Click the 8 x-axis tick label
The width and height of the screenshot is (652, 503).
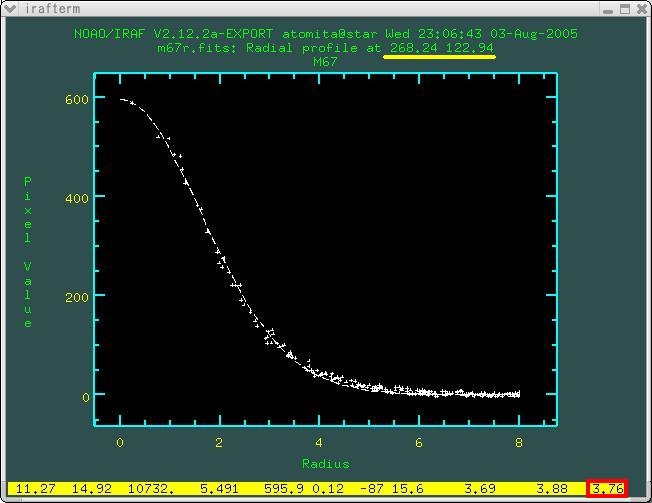point(519,443)
